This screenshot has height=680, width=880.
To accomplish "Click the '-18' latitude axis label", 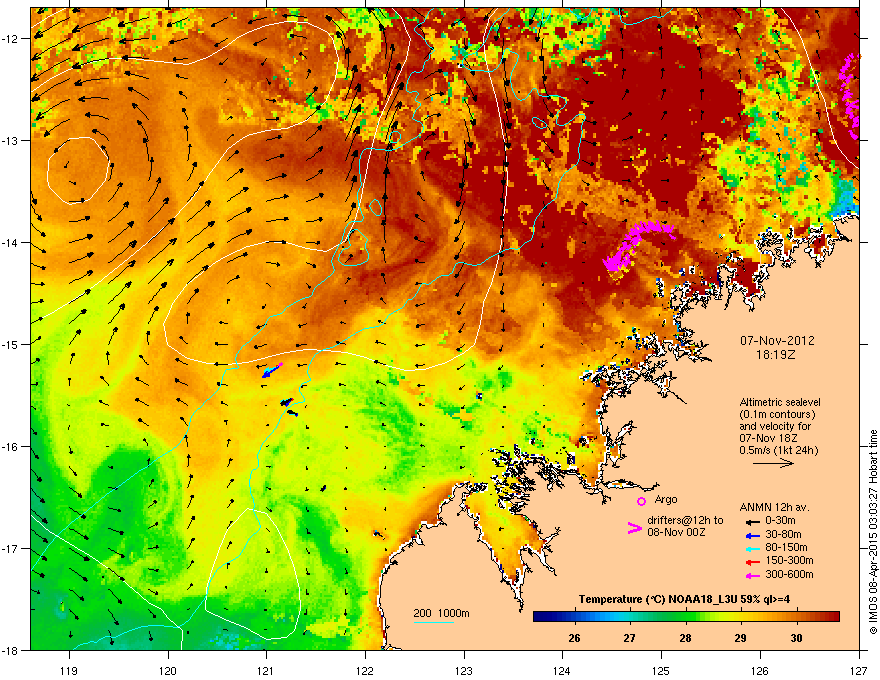I will coord(10,651).
